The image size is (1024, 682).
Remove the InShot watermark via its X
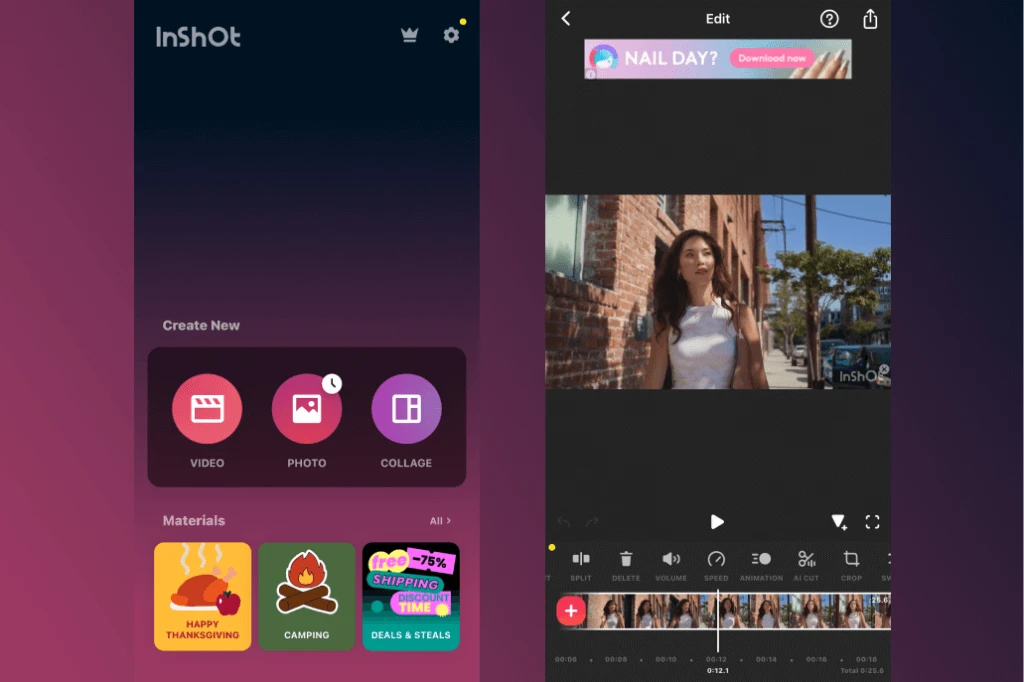(x=884, y=370)
